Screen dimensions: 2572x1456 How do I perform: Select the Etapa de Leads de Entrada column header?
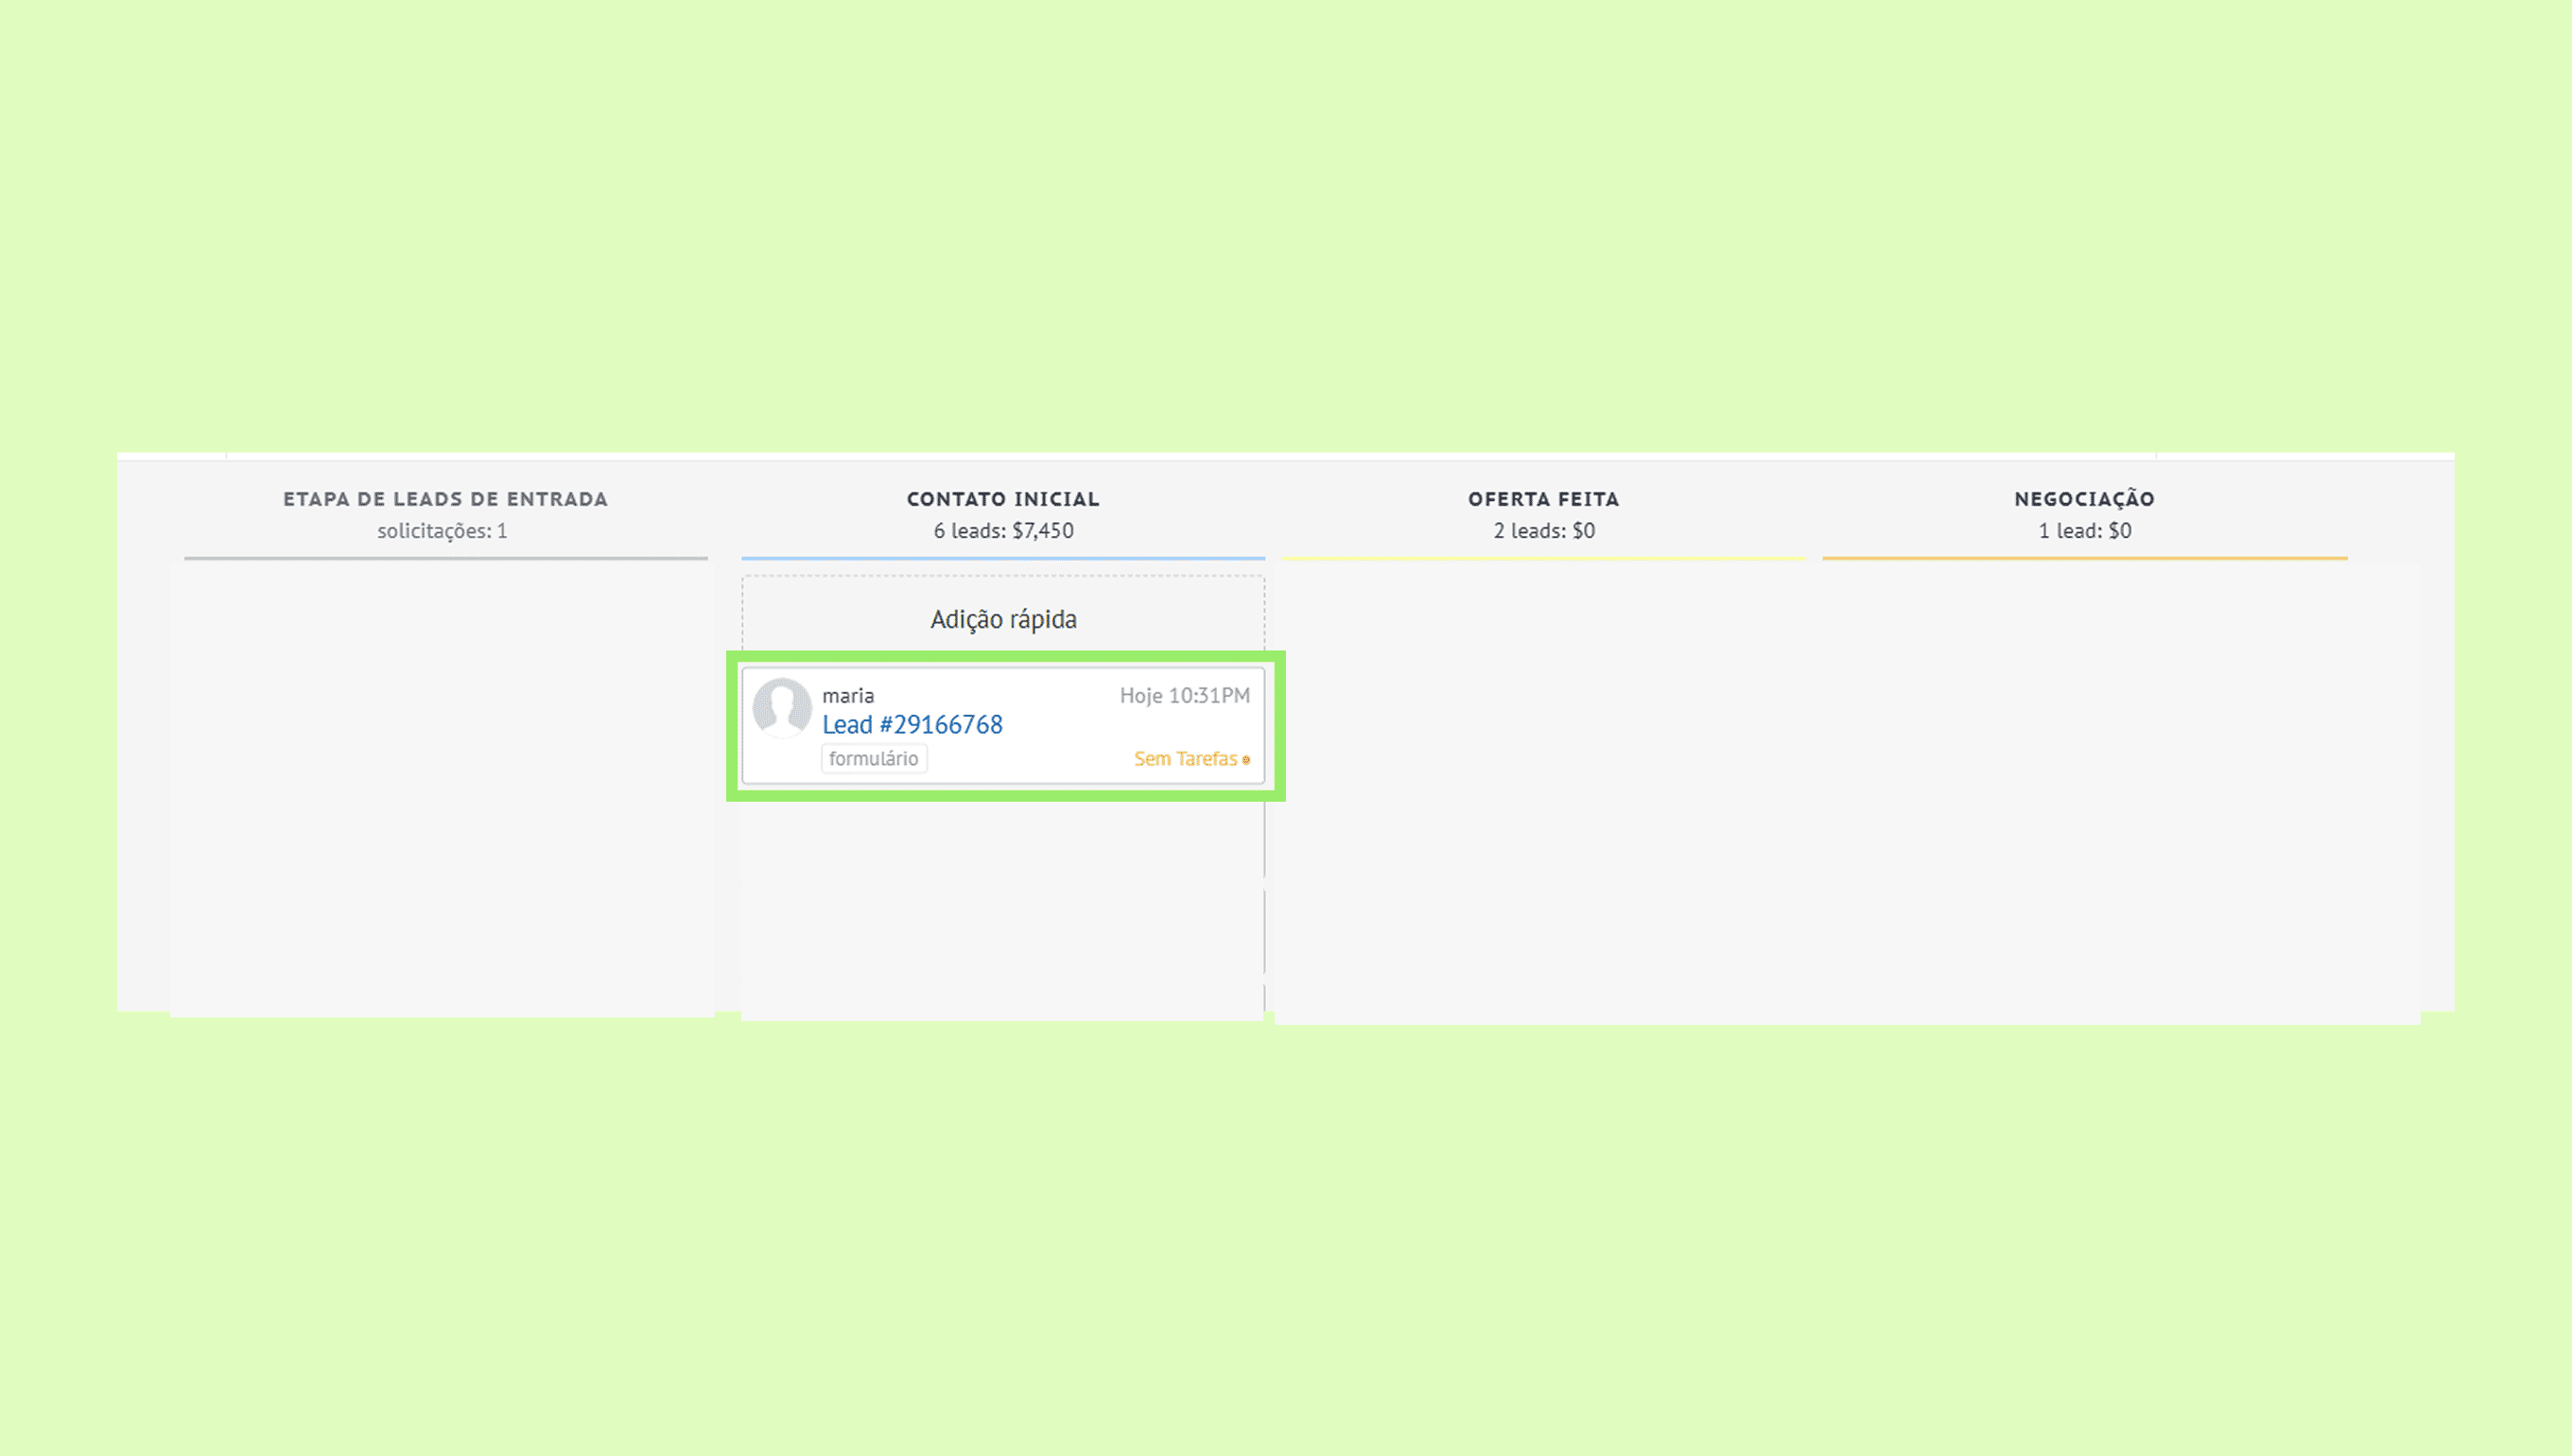pos(445,499)
